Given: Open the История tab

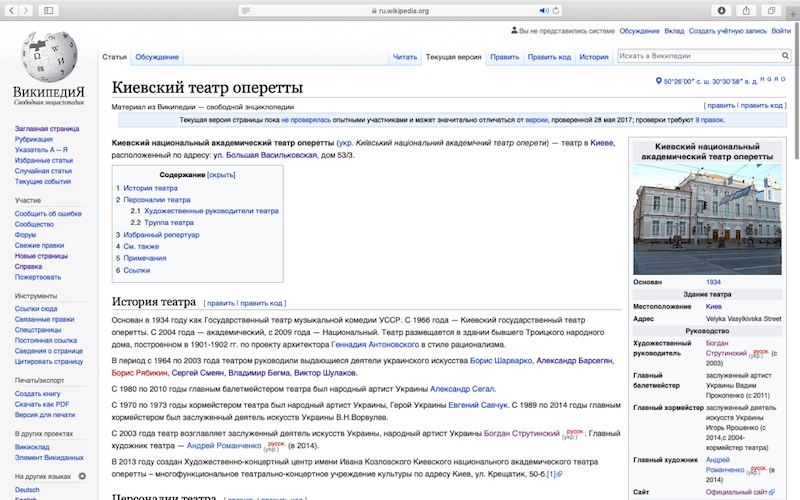Looking at the screenshot, I should point(594,57).
